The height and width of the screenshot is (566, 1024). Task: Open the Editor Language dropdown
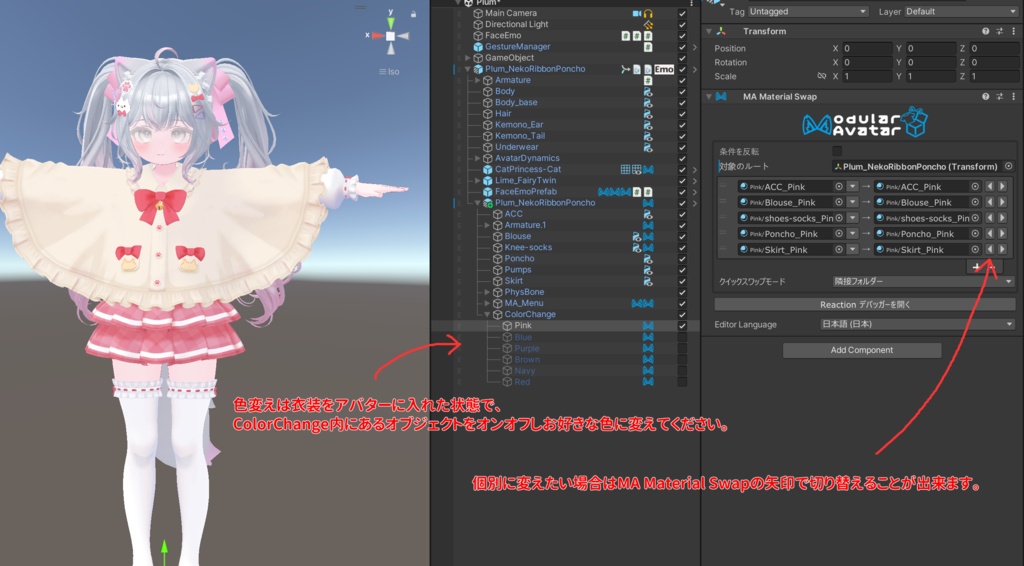[916, 324]
